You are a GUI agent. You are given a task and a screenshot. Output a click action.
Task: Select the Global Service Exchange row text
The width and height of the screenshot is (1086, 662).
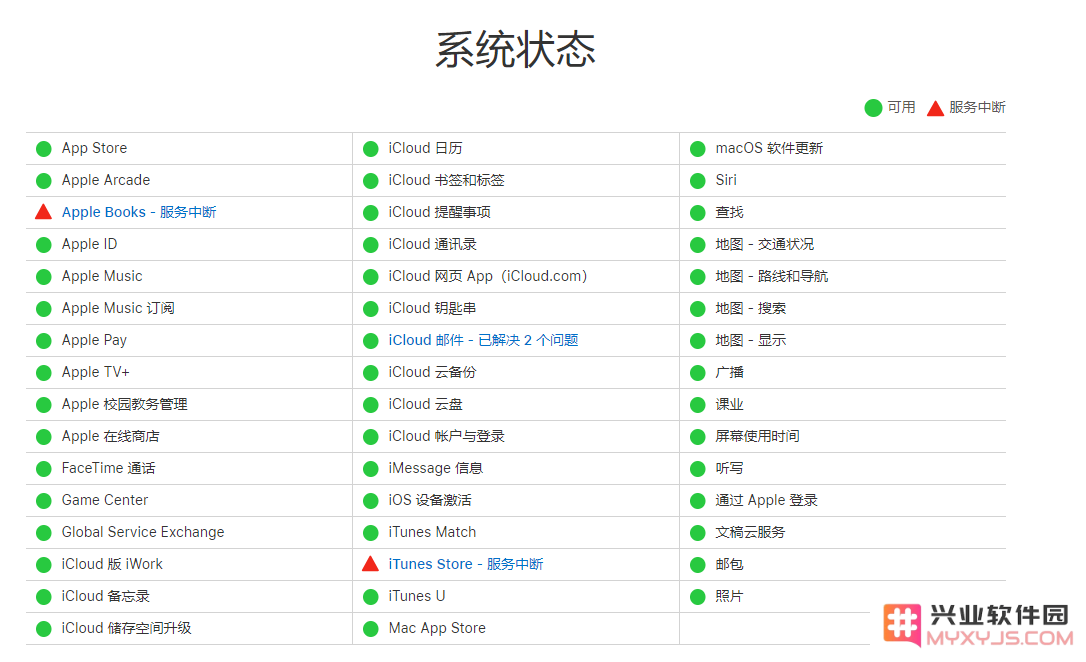[x=143, y=532]
